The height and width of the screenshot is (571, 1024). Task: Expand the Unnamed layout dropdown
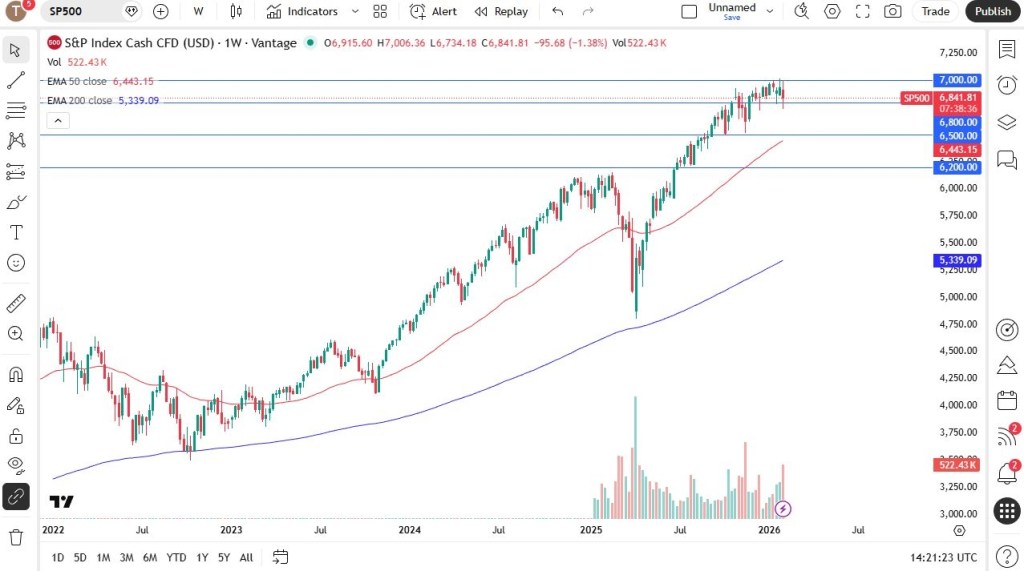click(770, 11)
